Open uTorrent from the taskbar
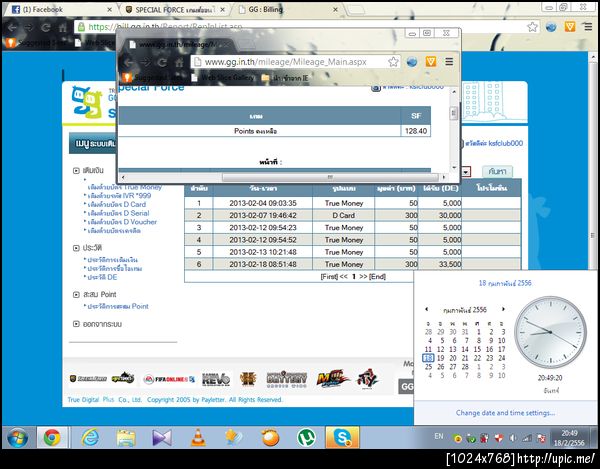 tap(307, 437)
